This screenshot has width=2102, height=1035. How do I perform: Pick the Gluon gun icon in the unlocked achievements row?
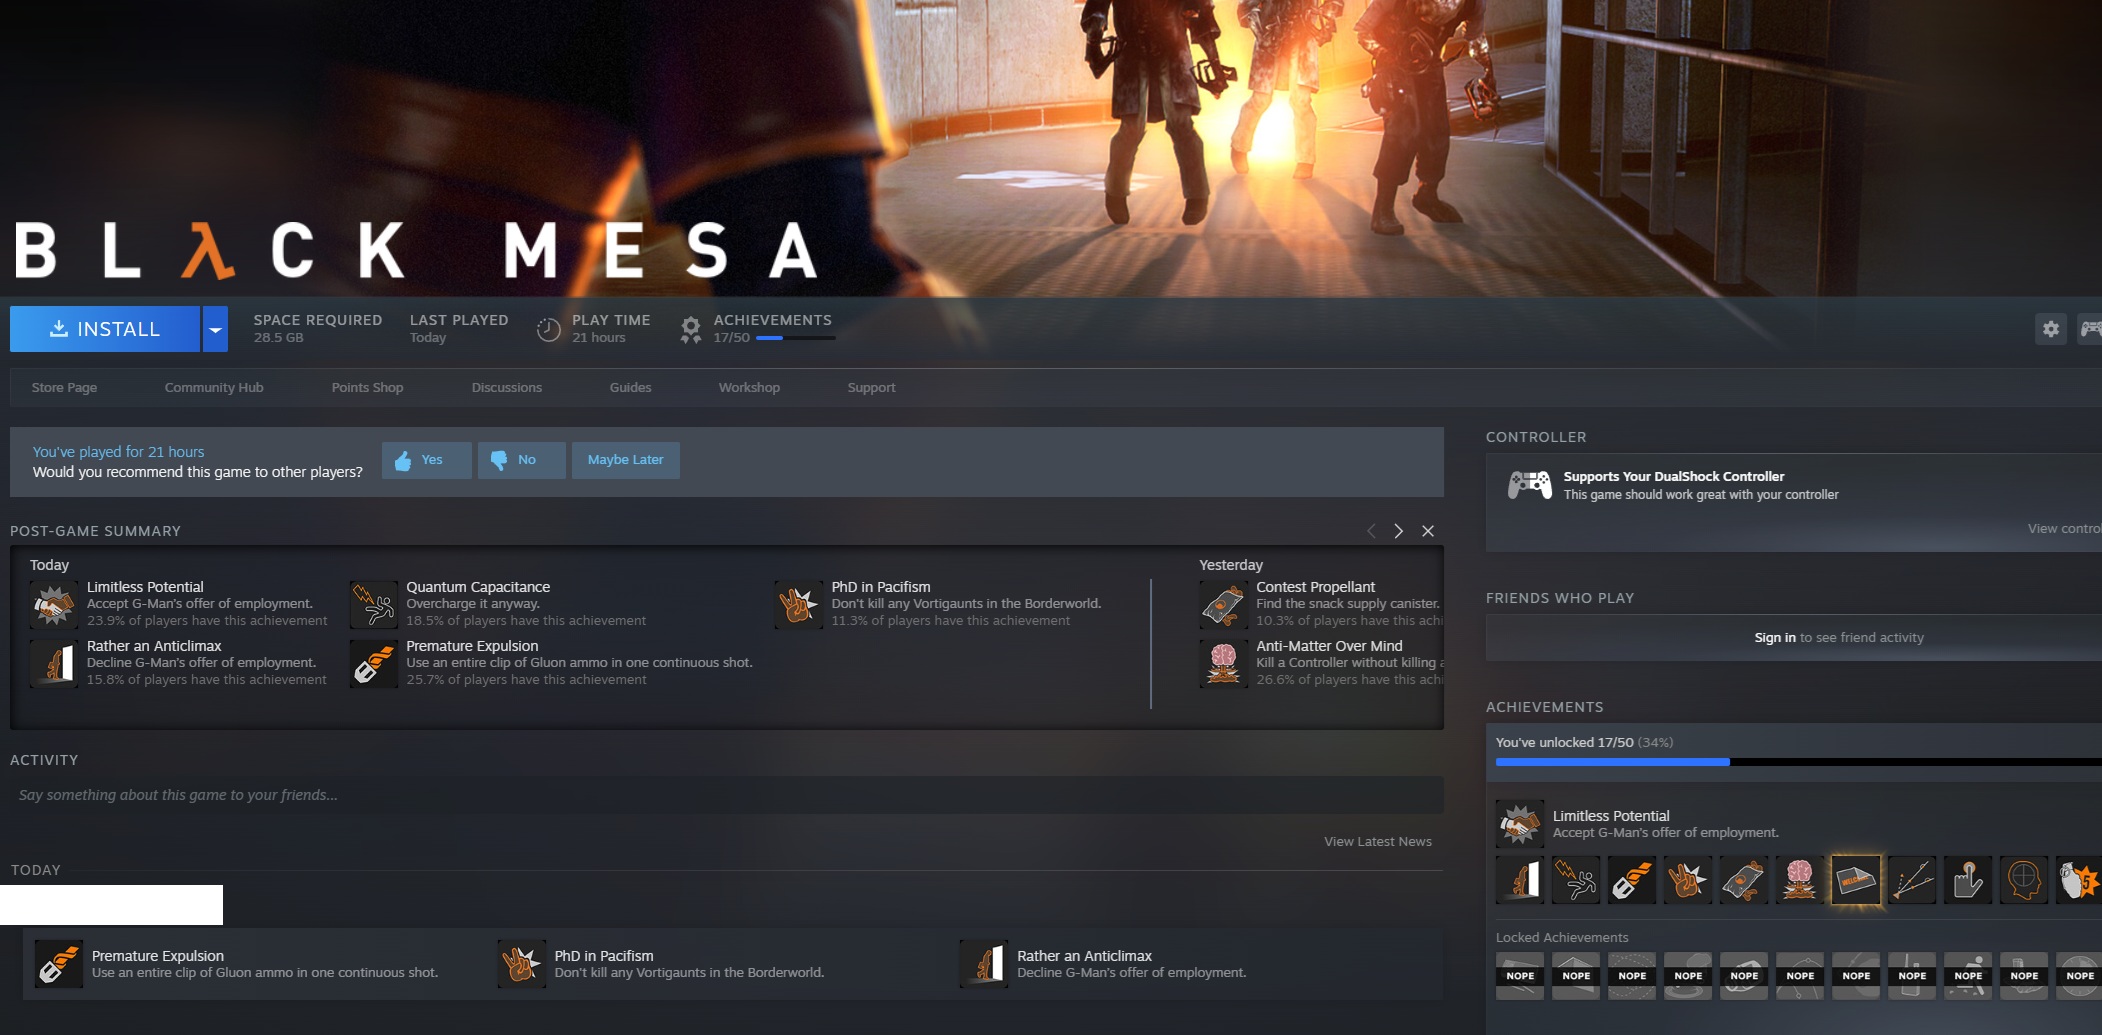pyautogui.click(x=1632, y=880)
